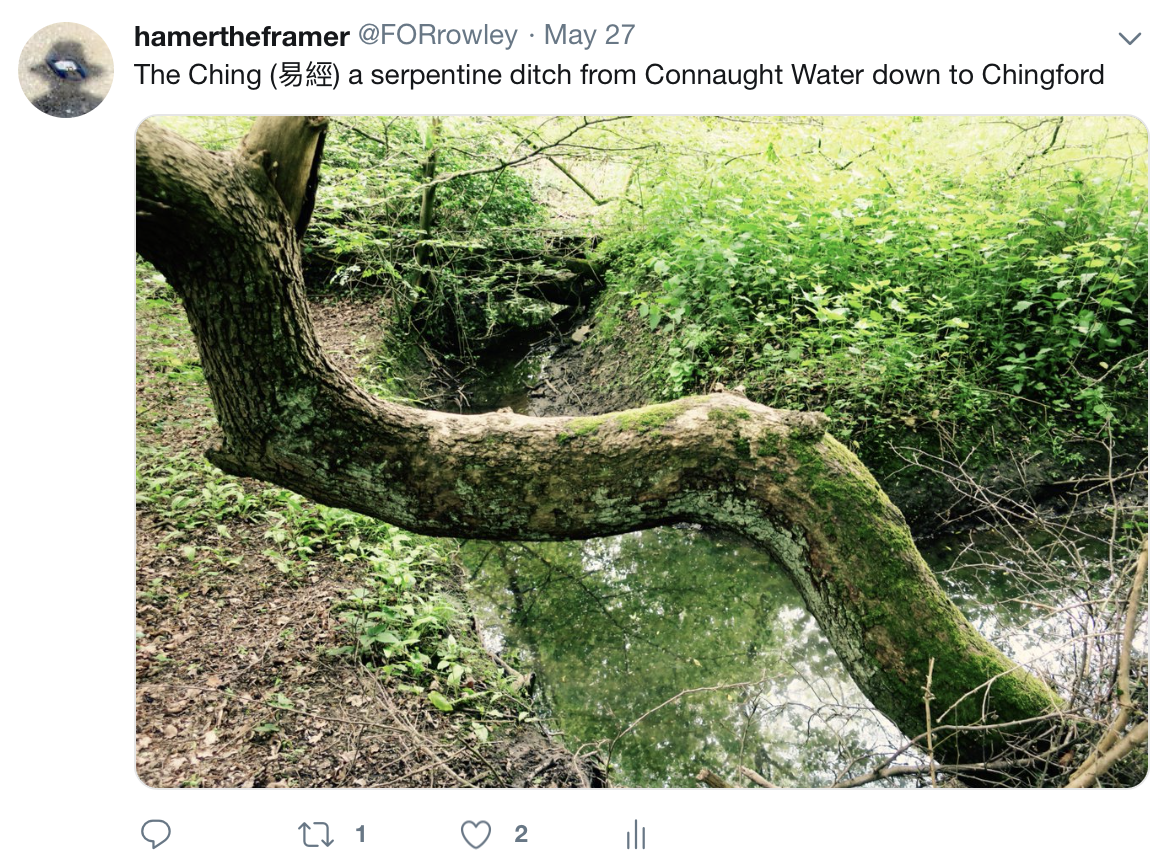Image resolution: width=1167 pixels, height=865 pixels.
Task: Open the May 27 timestamp permalink
Action: point(589,35)
